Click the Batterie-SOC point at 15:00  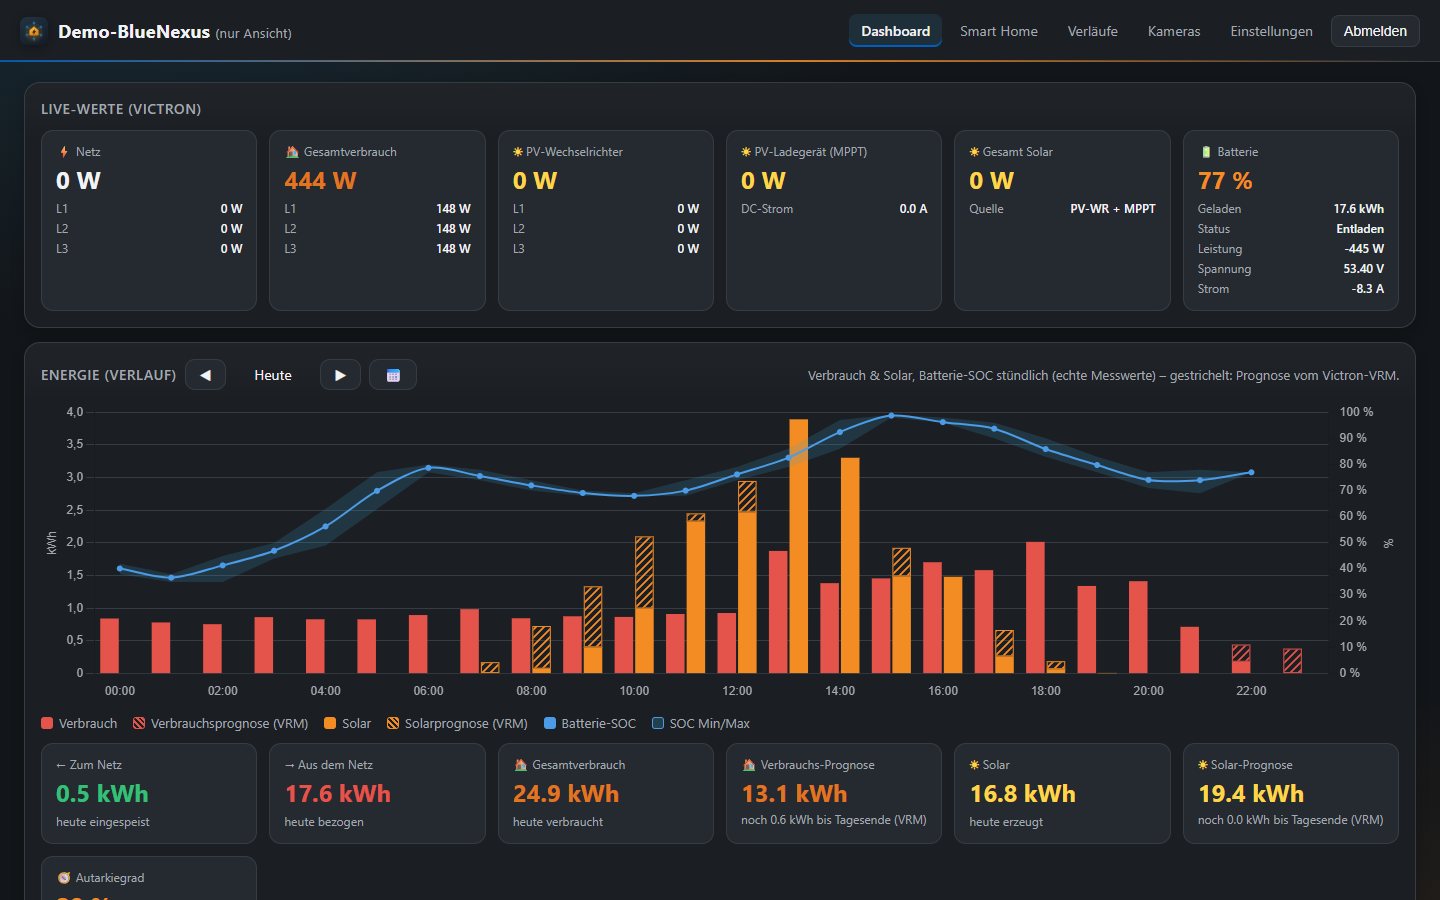point(891,415)
